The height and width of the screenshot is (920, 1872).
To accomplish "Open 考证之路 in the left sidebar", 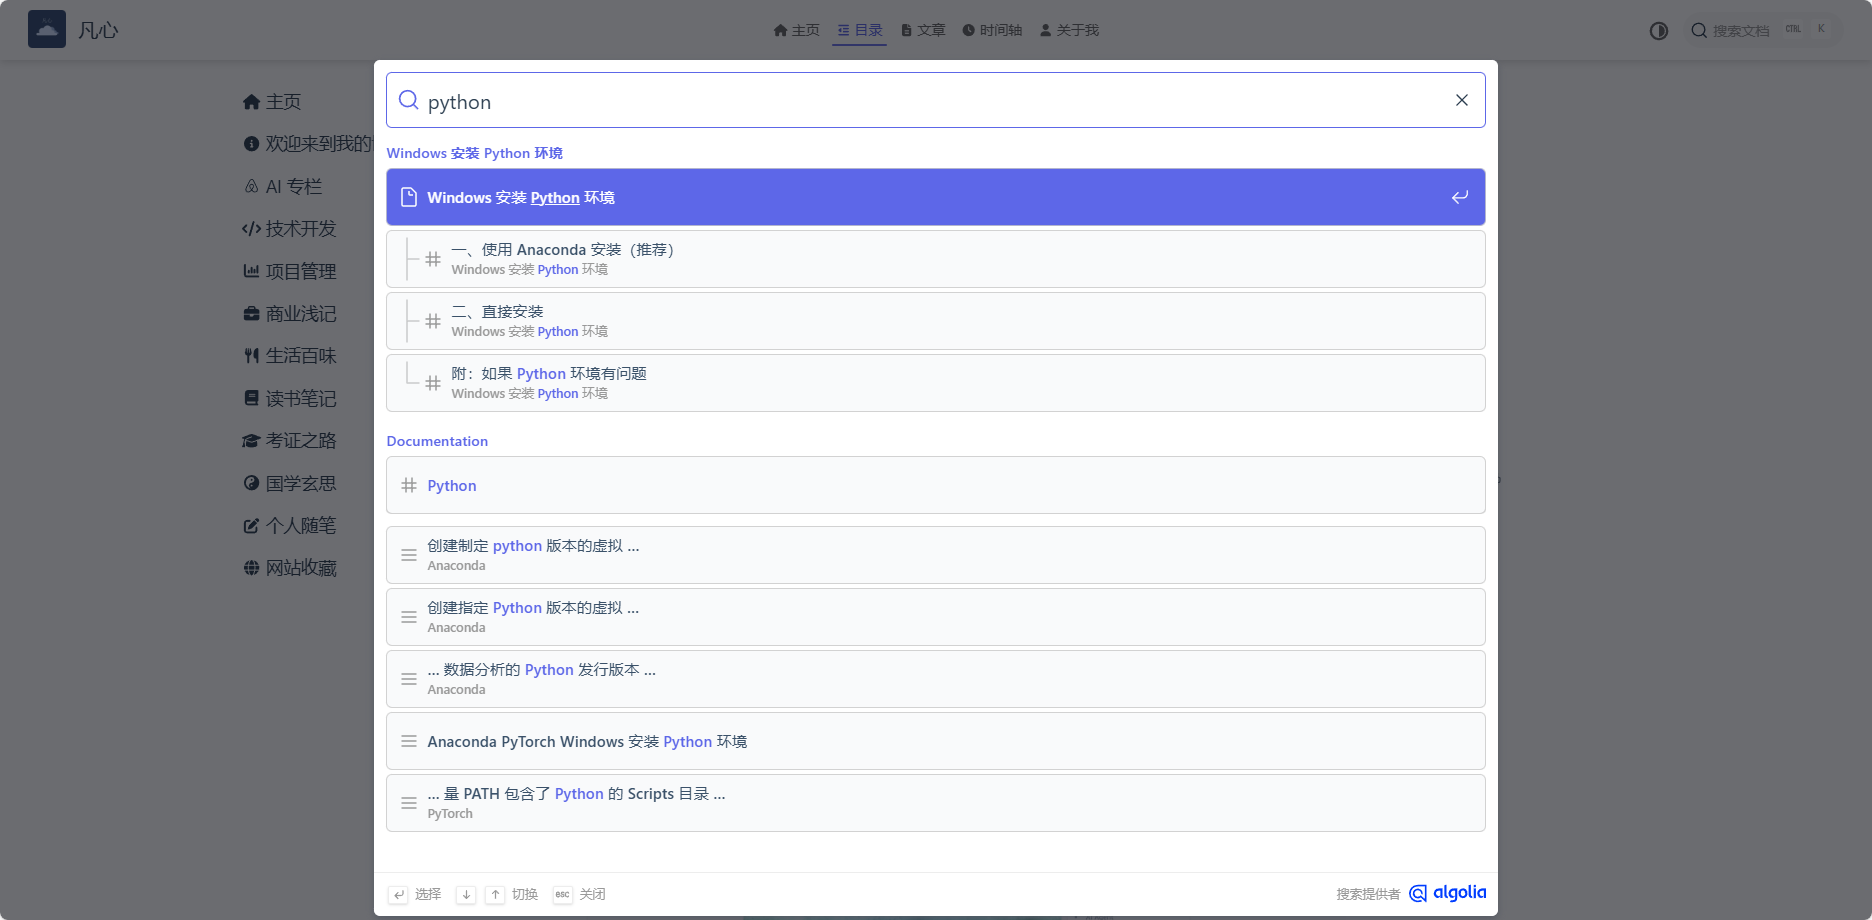I will pyautogui.click(x=289, y=441).
